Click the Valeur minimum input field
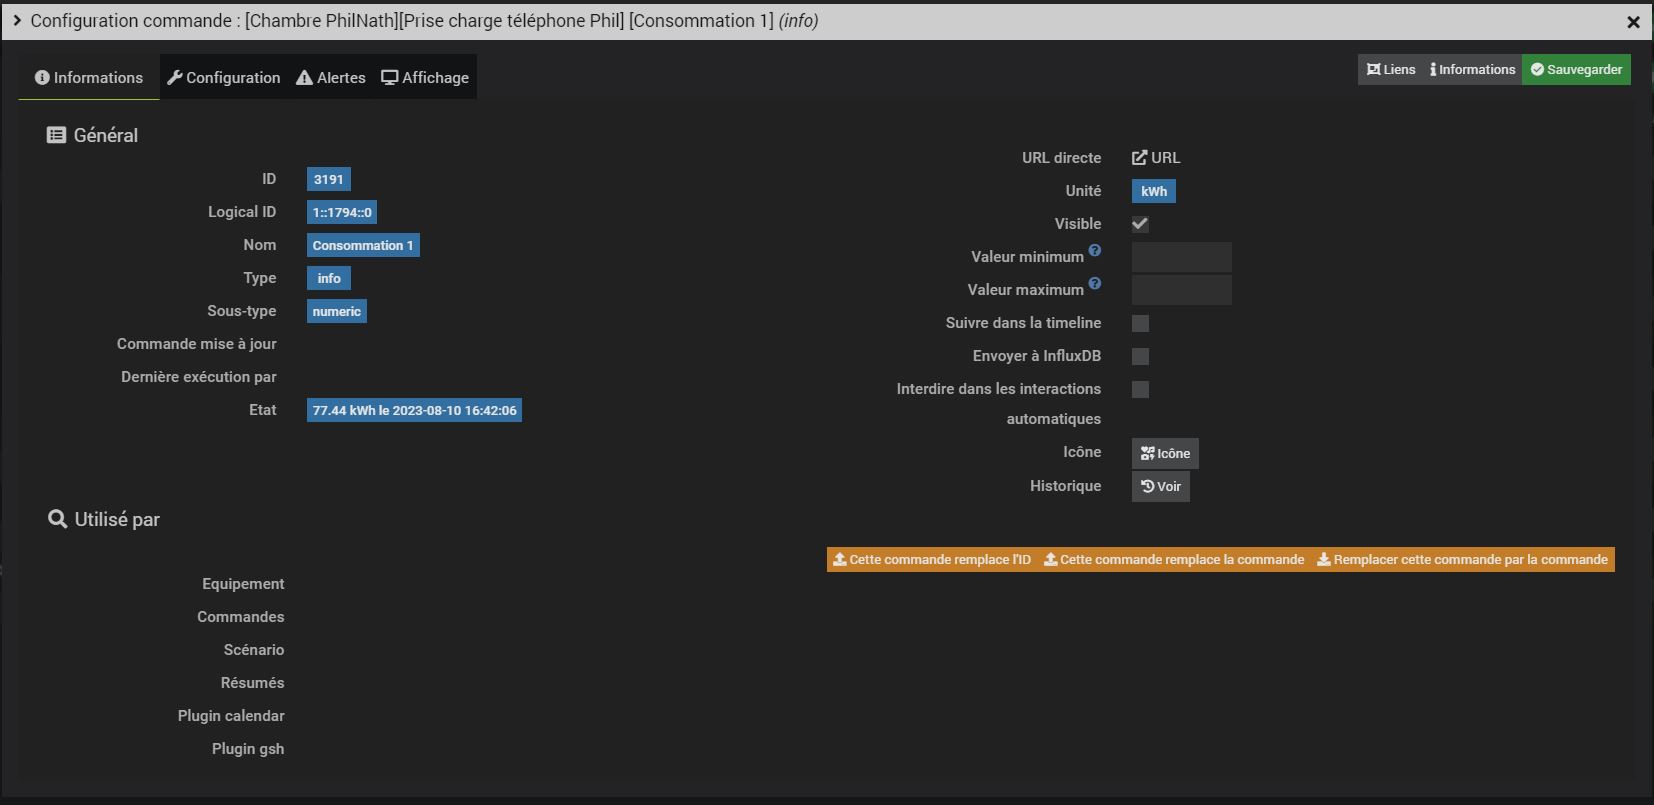Image resolution: width=1654 pixels, height=805 pixels. [x=1181, y=257]
